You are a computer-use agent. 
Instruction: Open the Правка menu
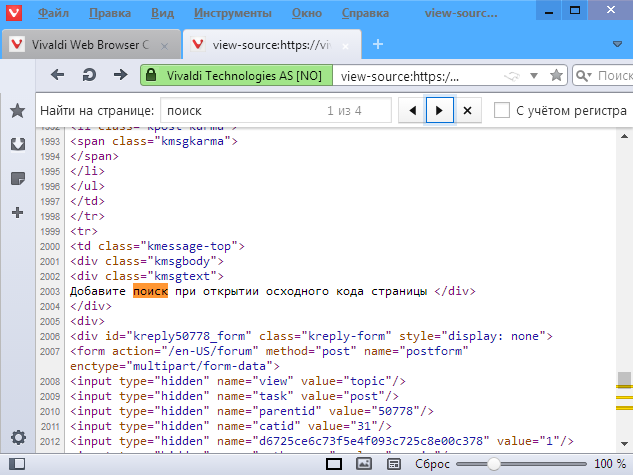click(110, 13)
